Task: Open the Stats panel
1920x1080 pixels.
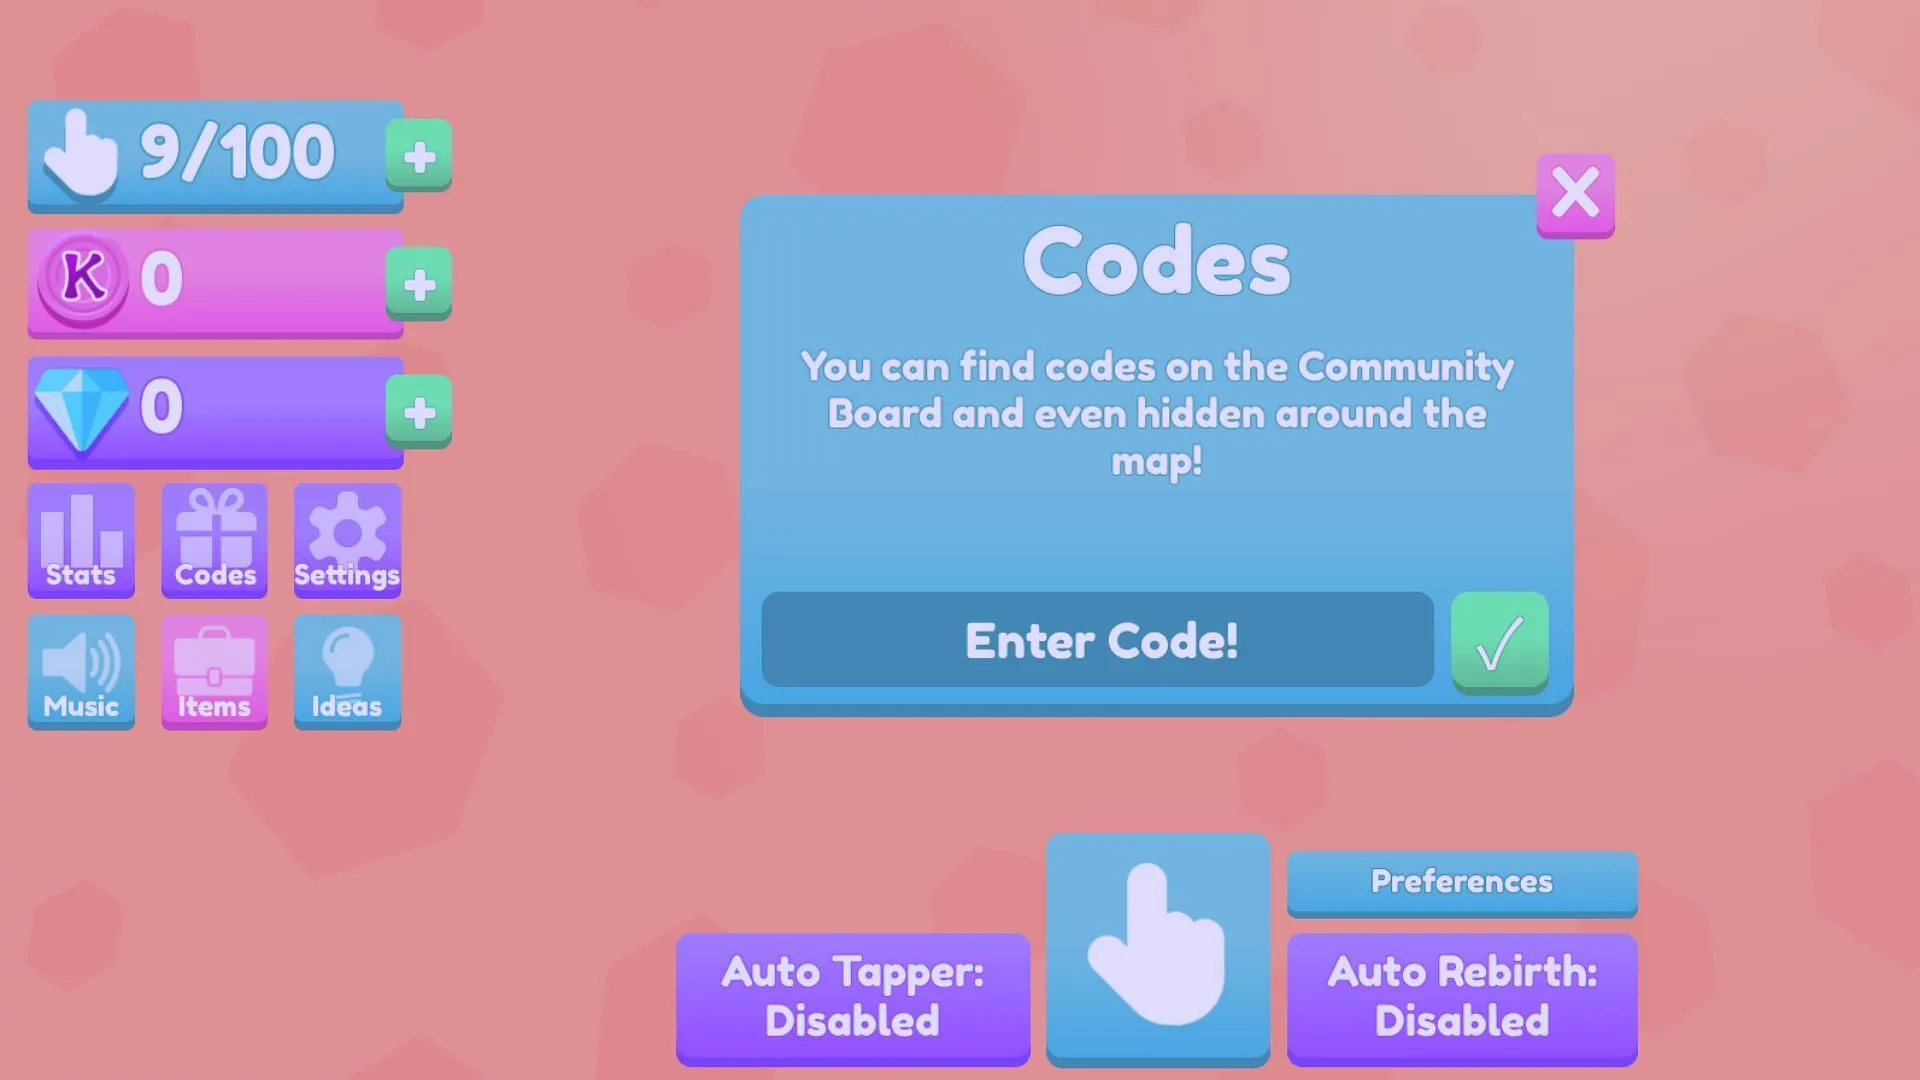Action: pyautogui.click(x=80, y=539)
